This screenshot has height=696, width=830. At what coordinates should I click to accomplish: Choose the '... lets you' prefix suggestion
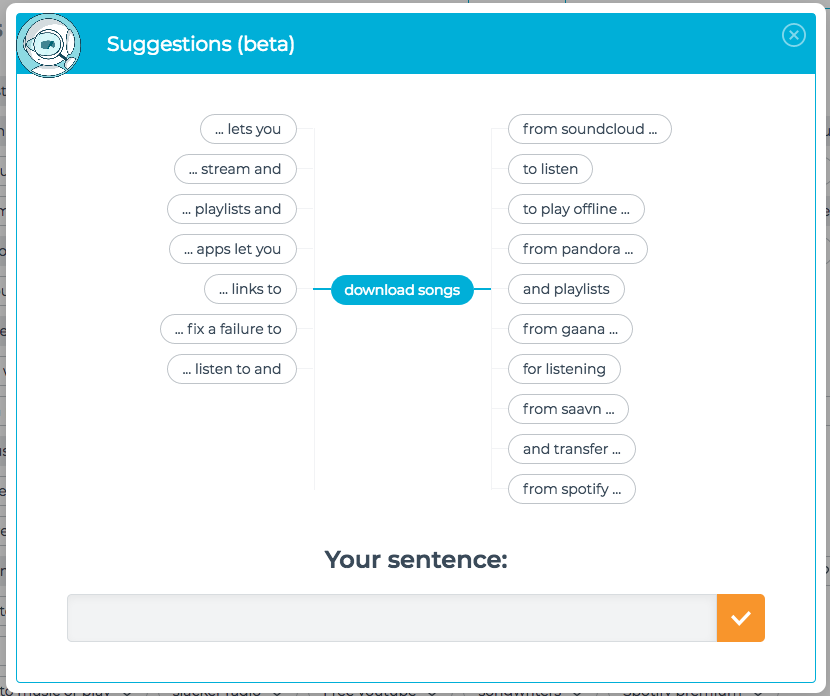[248, 129]
